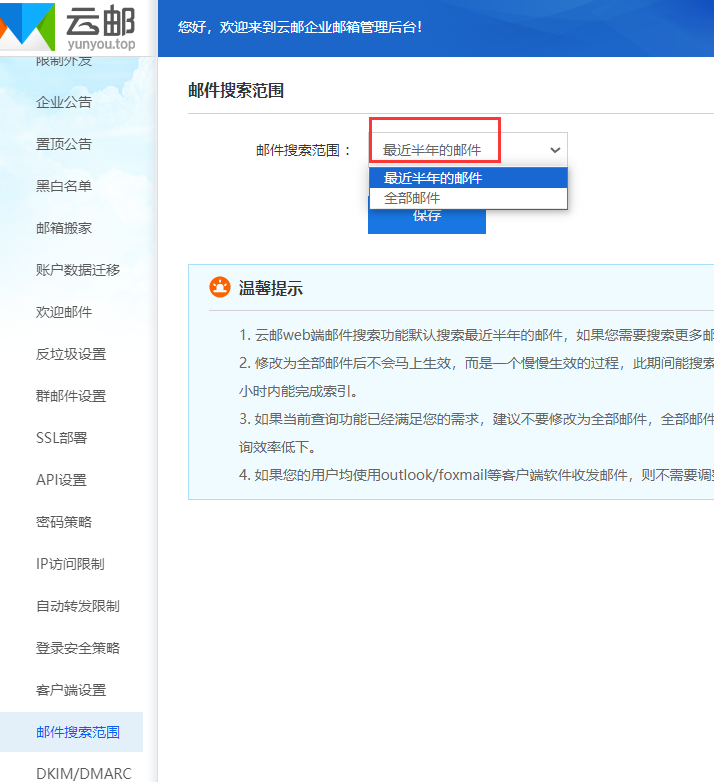Screen dimensions: 714x782
Task: Open 反垃圾设置 in the sidebar
Action: pyautogui.click(x=71, y=354)
